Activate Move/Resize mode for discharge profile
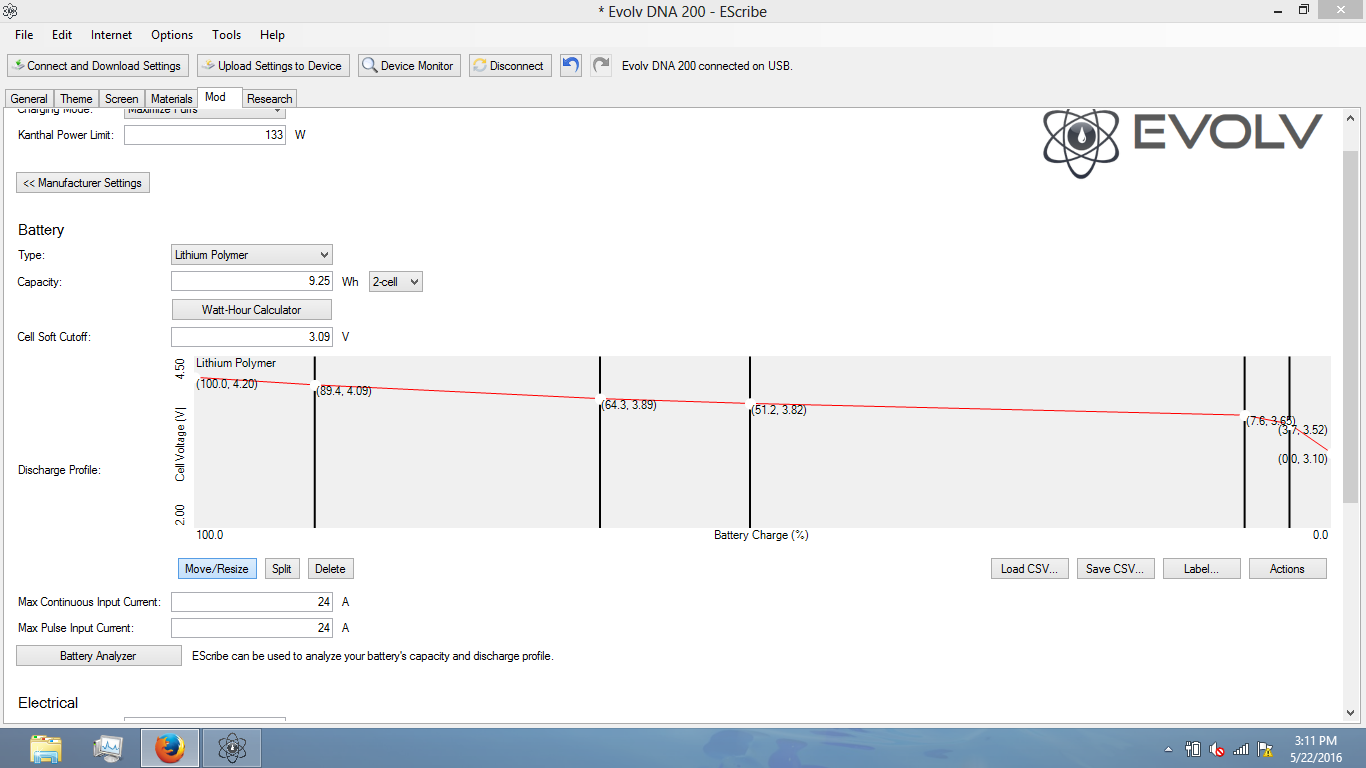 [217, 569]
